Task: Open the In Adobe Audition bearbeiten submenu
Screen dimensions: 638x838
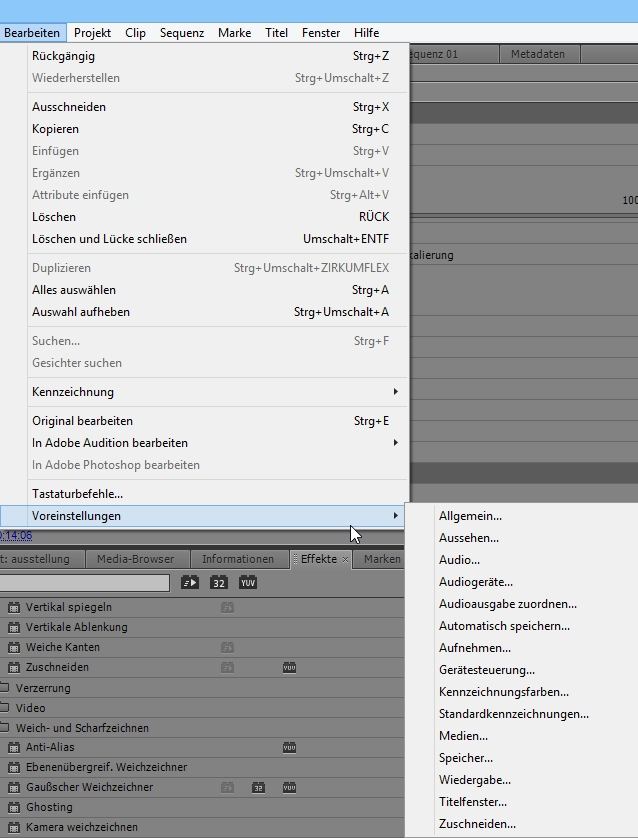Action: pyautogui.click(x=218, y=443)
